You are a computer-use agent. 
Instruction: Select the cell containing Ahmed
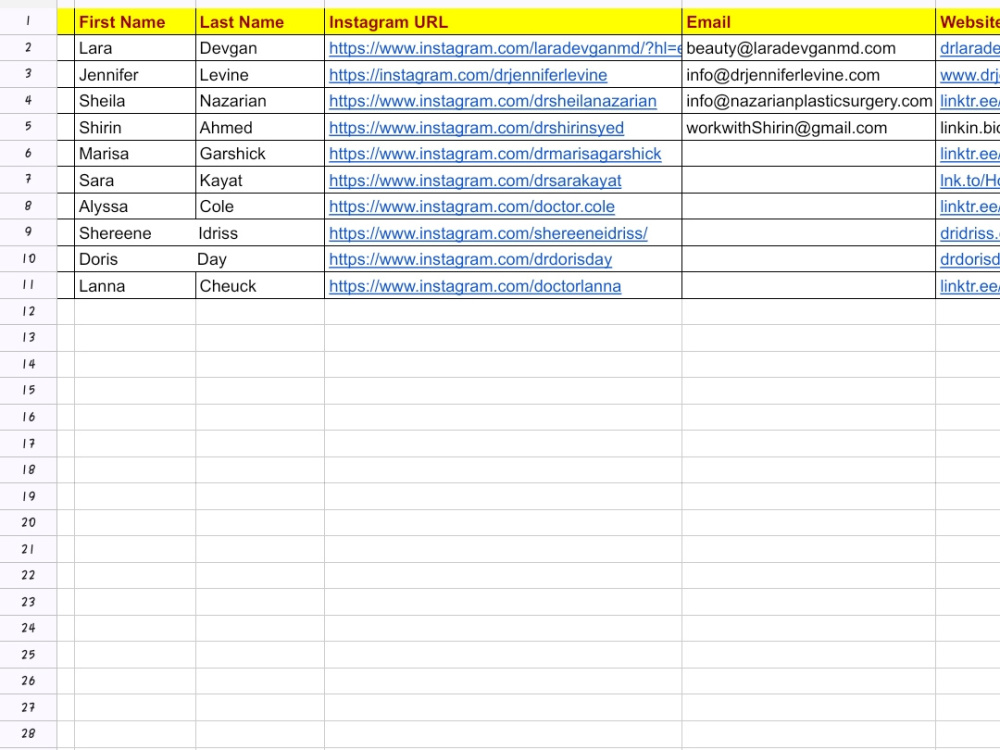pos(260,128)
